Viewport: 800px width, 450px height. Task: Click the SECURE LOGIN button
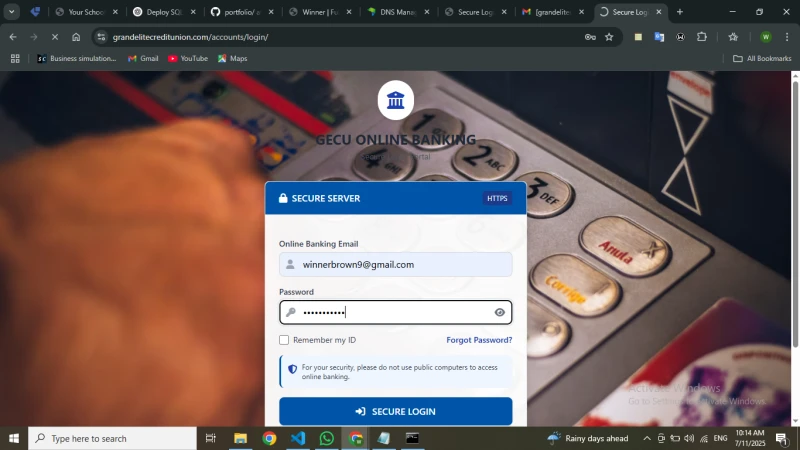click(x=395, y=411)
